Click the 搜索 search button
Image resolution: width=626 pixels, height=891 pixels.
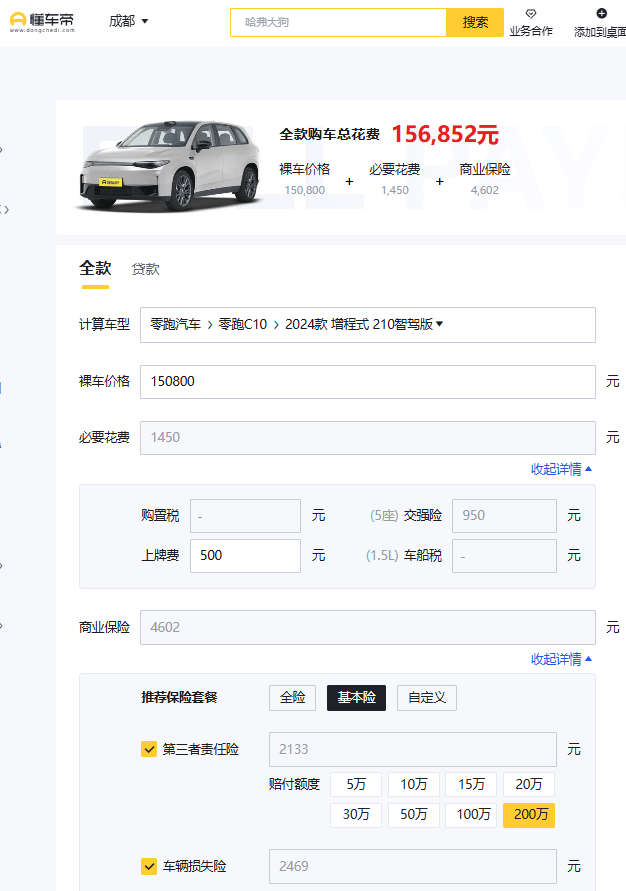point(475,22)
